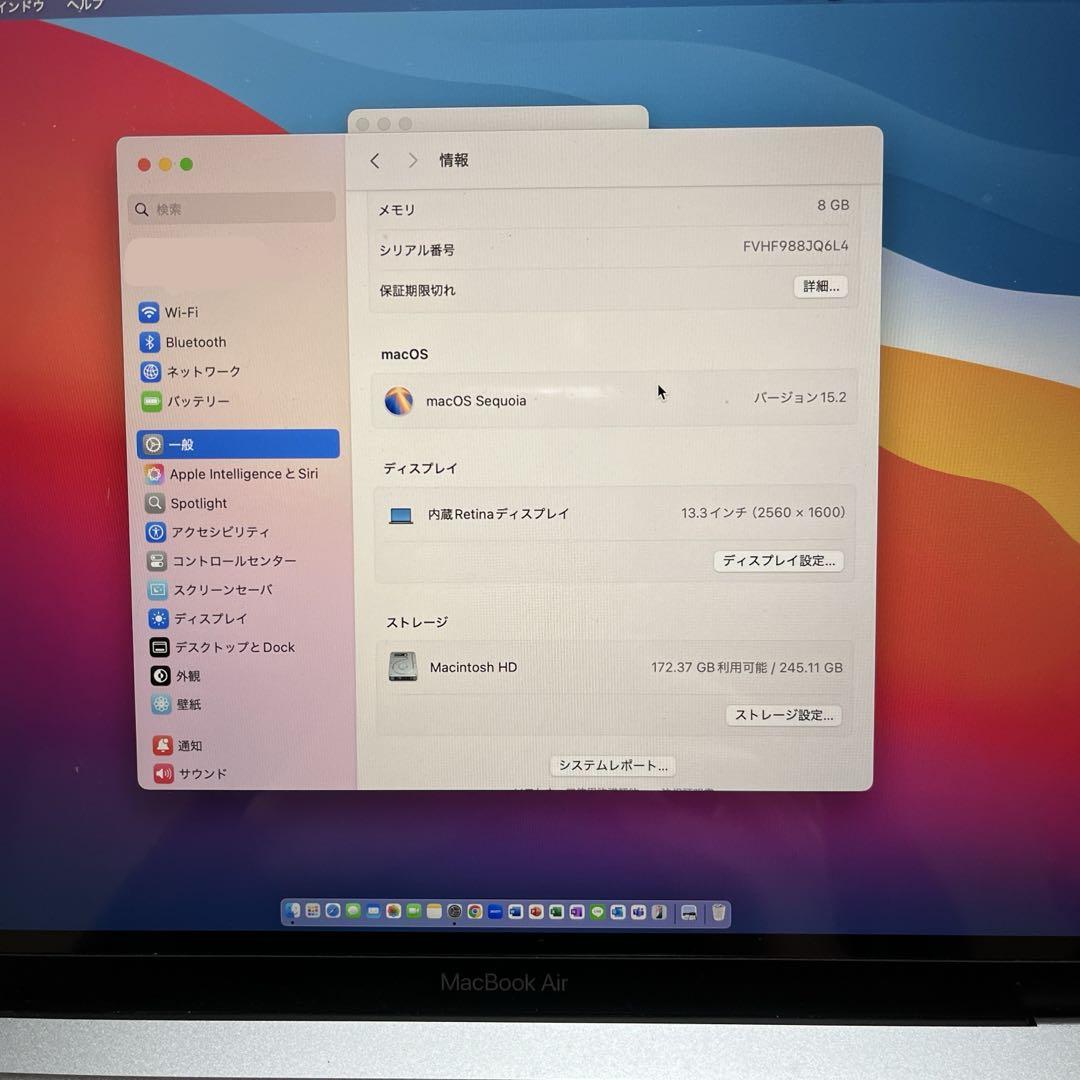Viewport: 1080px width, 1080px height.
Task: Open System Settings icon in the Dock
Action: (455, 911)
